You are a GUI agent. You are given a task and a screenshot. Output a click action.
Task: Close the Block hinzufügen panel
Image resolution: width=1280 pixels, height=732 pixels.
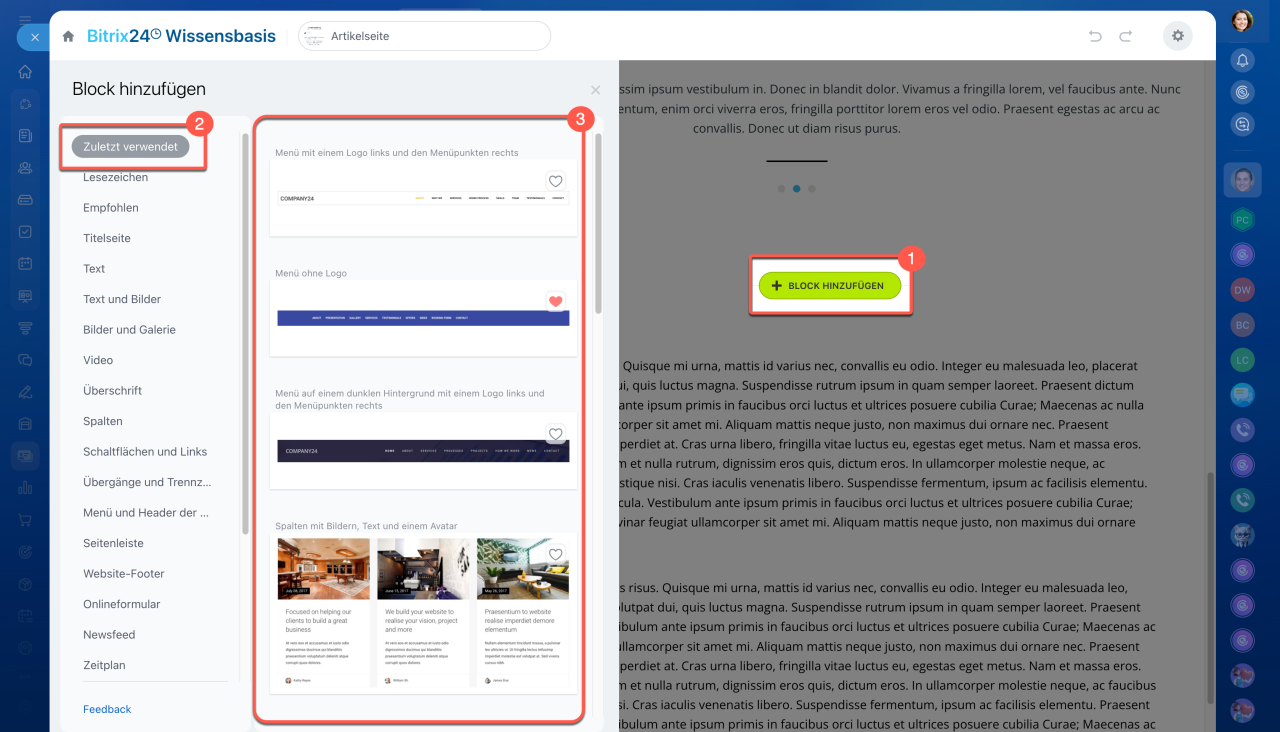pos(596,90)
